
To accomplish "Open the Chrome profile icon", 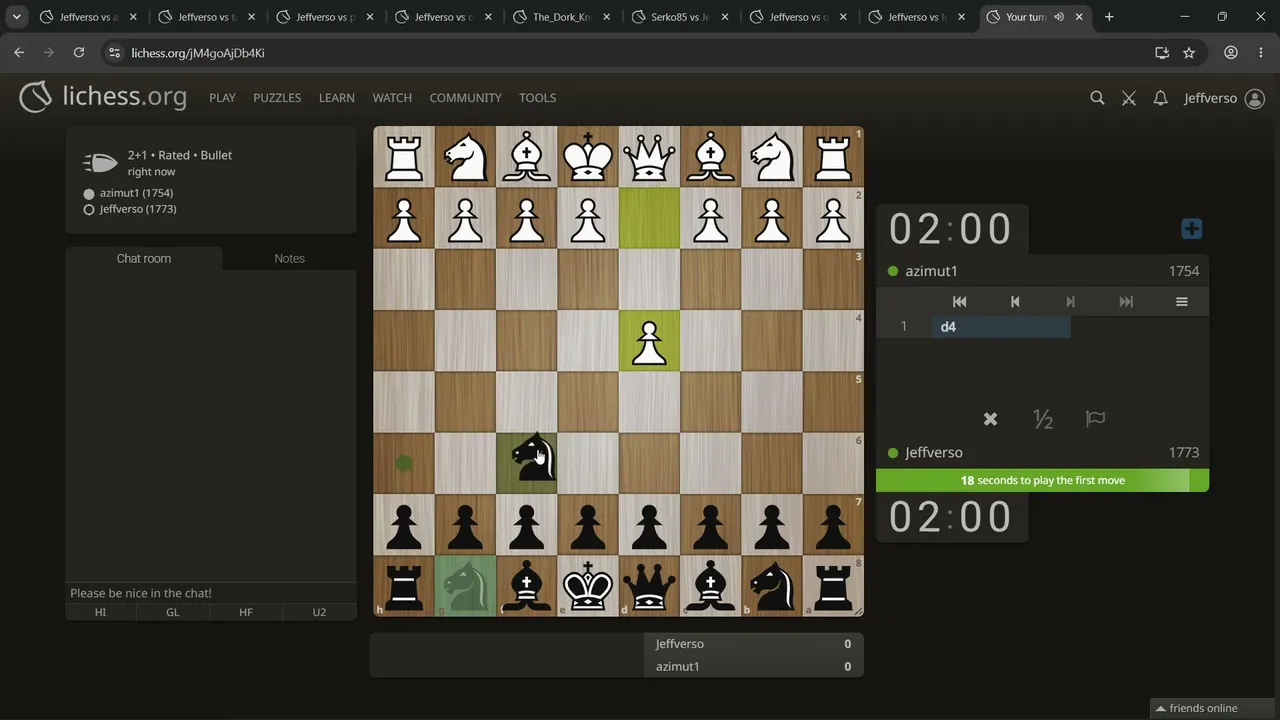I will point(1231,53).
